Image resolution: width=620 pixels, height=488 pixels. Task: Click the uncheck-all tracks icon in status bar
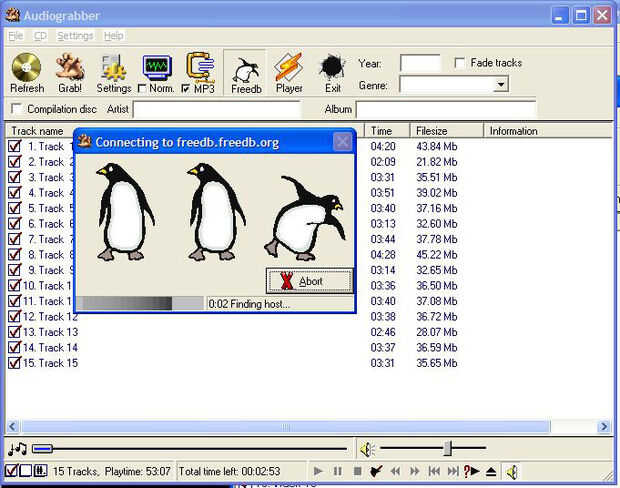(26, 471)
